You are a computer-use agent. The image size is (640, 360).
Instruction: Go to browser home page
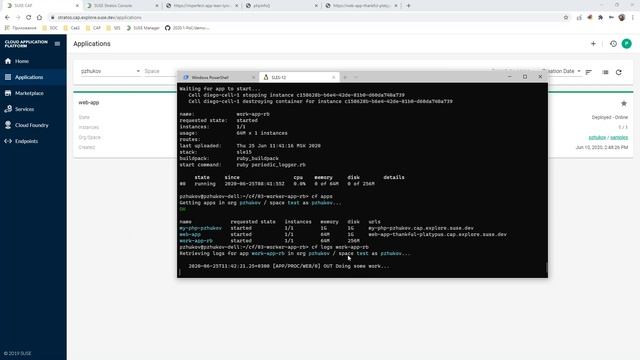click(39, 18)
